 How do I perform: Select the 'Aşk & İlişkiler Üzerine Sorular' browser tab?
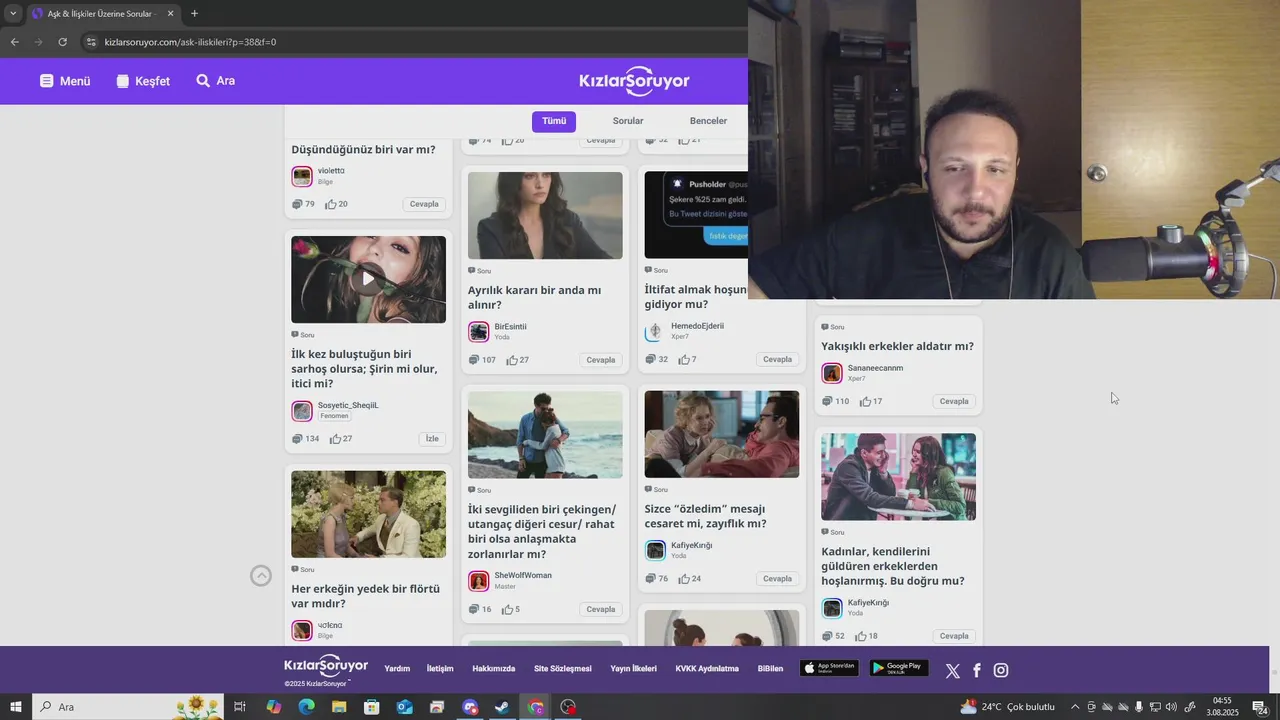pos(102,14)
